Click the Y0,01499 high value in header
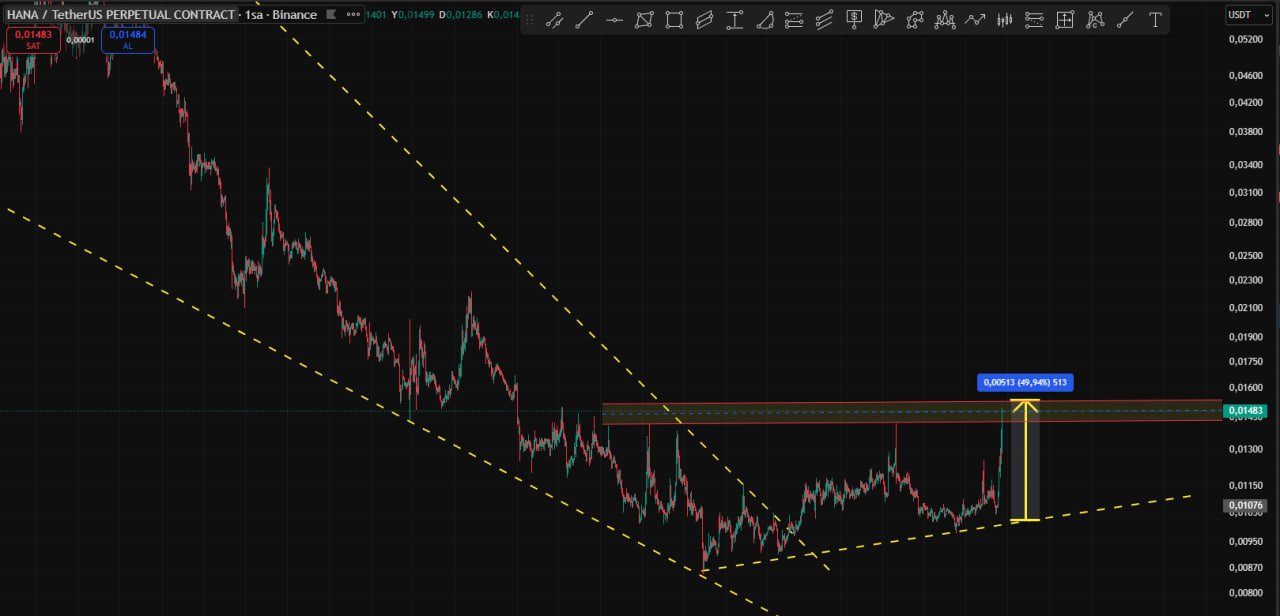1280x616 pixels. [414, 15]
